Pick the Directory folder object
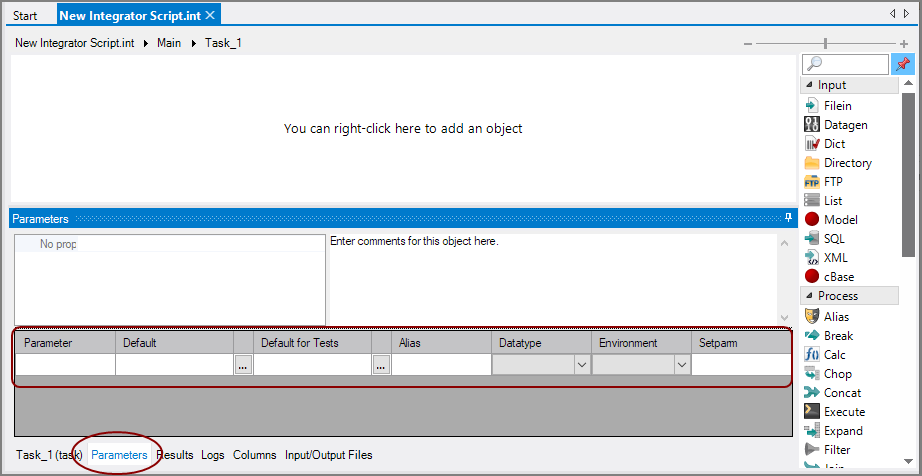Screen dimensions: 922x476 pos(838,163)
